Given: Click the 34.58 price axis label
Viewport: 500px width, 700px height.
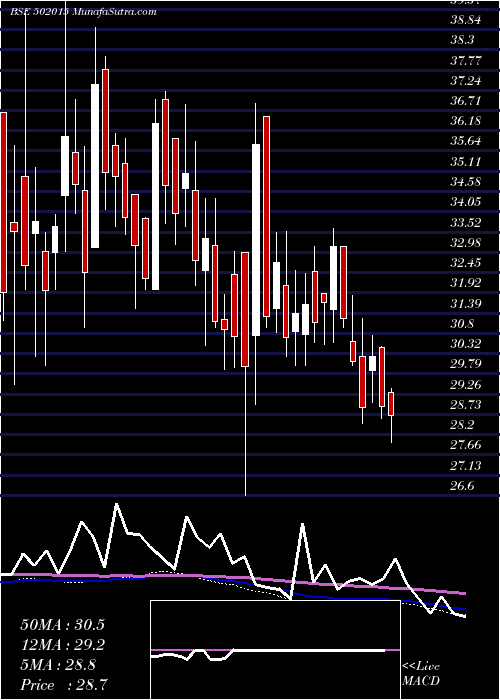Looking at the screenshot, I should [466, 182].
